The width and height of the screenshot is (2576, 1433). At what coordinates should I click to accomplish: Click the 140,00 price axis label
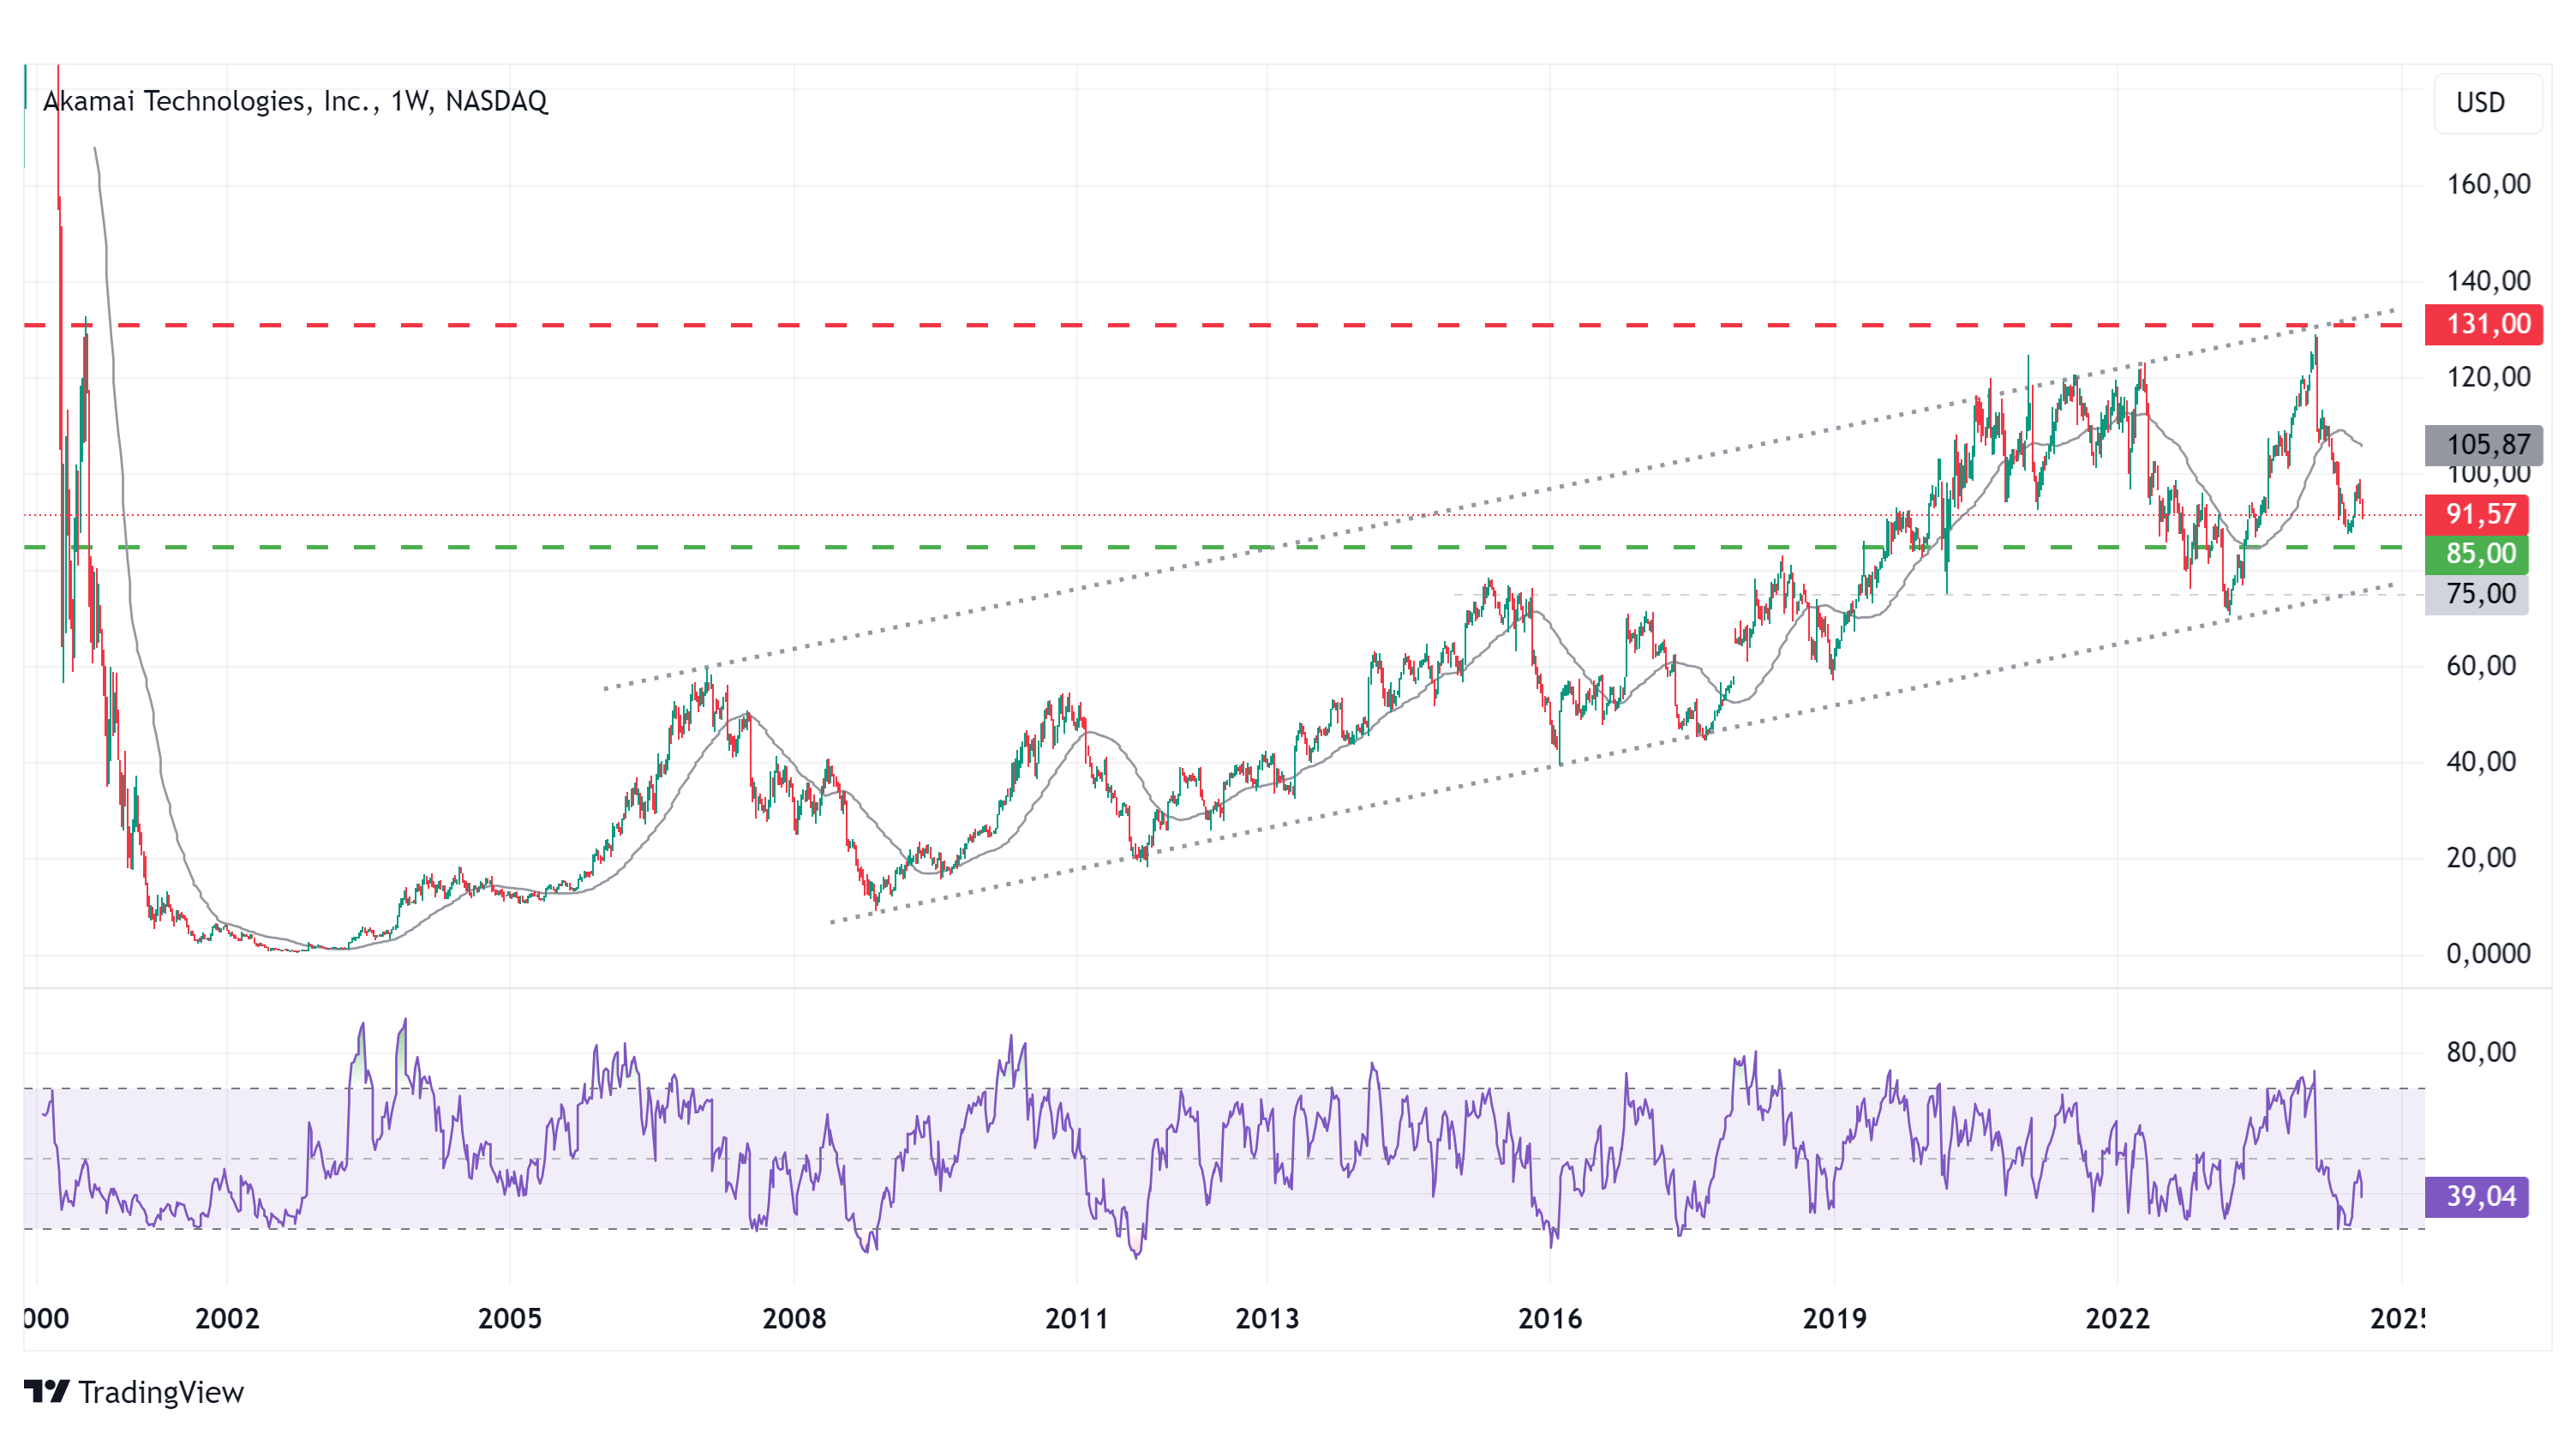tap(2488, 281)
